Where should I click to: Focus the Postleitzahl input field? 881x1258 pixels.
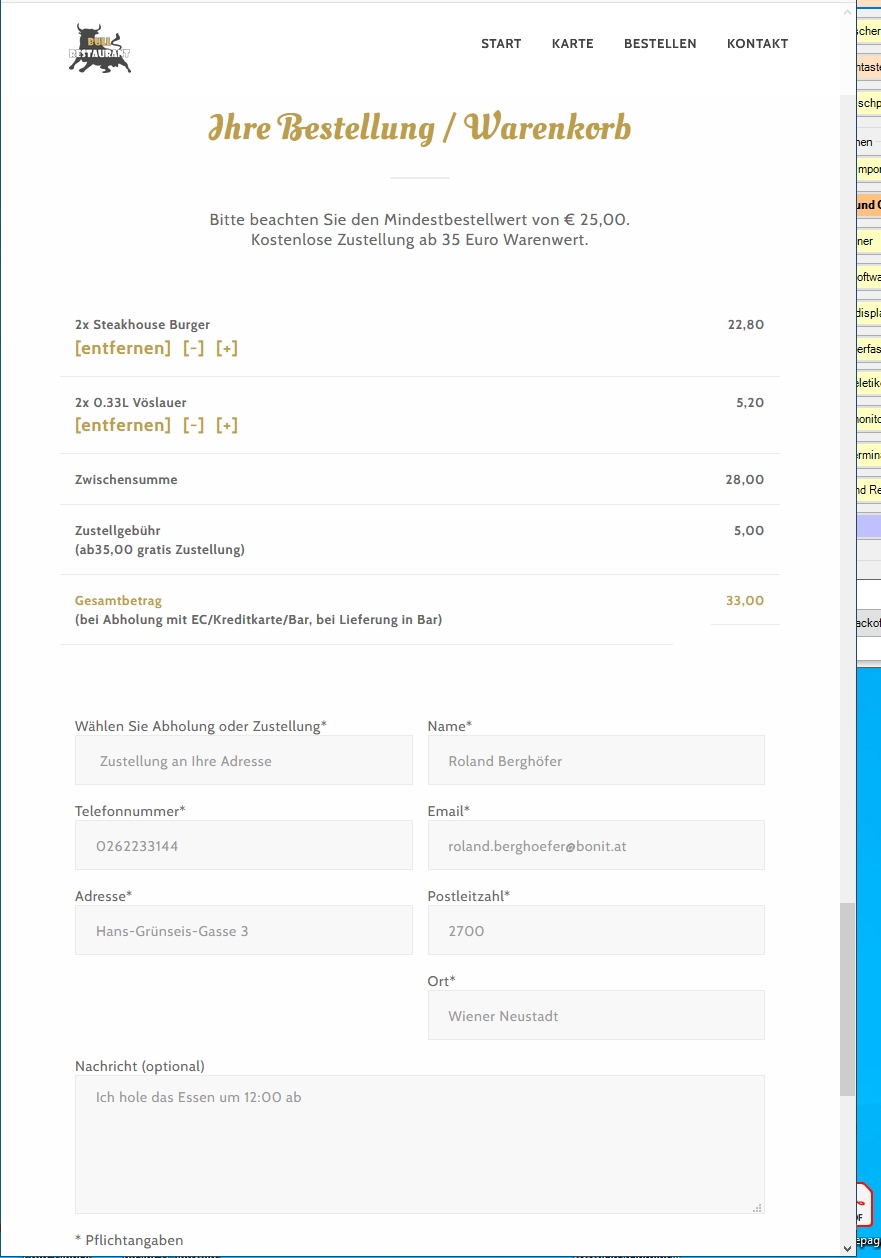[x=596, y=931]
